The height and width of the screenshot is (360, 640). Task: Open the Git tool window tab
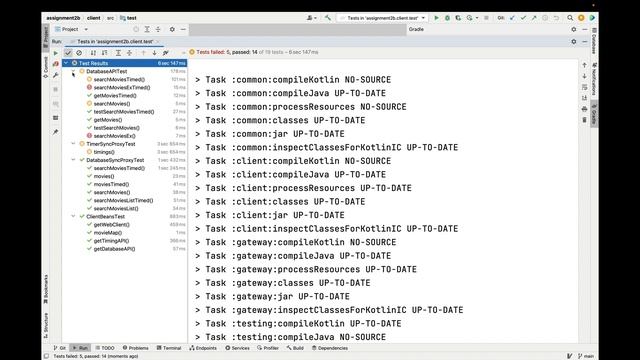tap(60, 348)
